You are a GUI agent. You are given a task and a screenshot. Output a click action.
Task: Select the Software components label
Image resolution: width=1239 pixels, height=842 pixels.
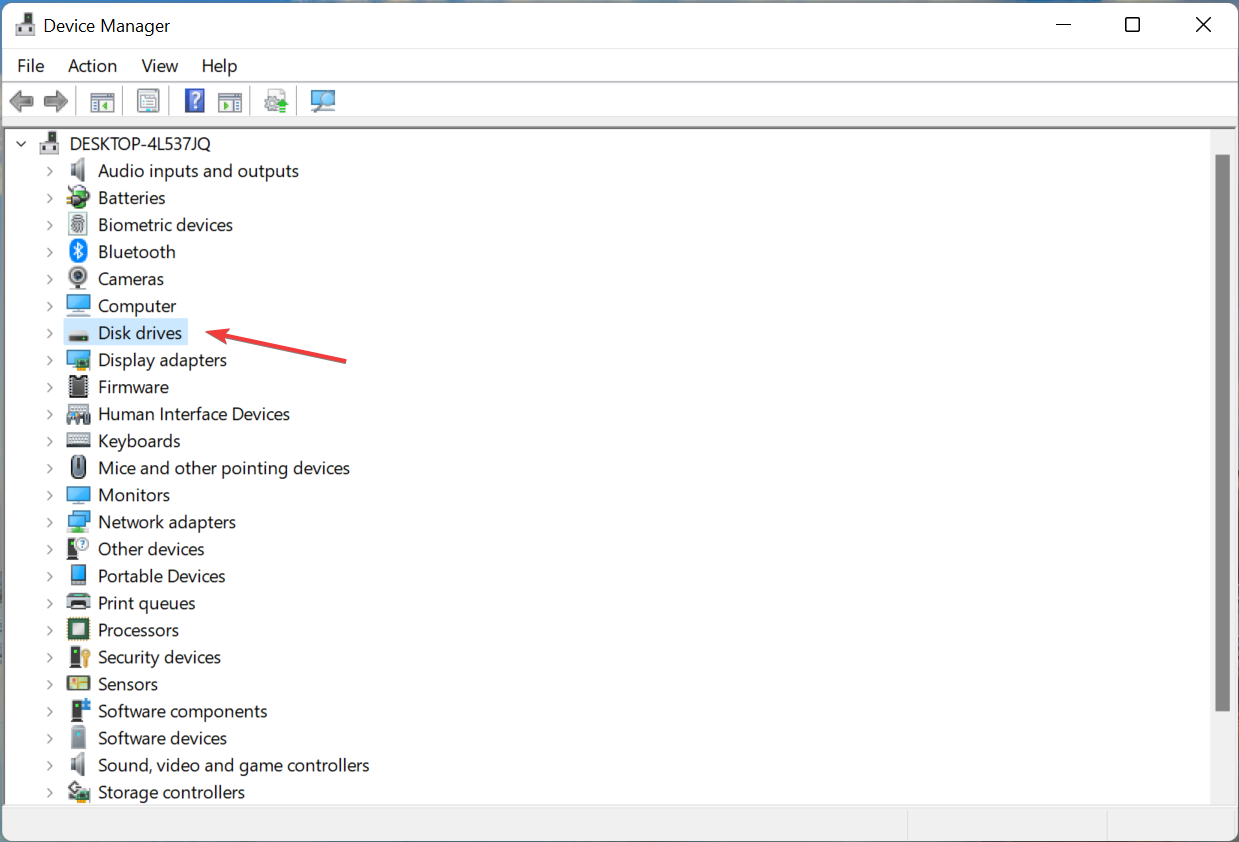(x=183, y=711)
